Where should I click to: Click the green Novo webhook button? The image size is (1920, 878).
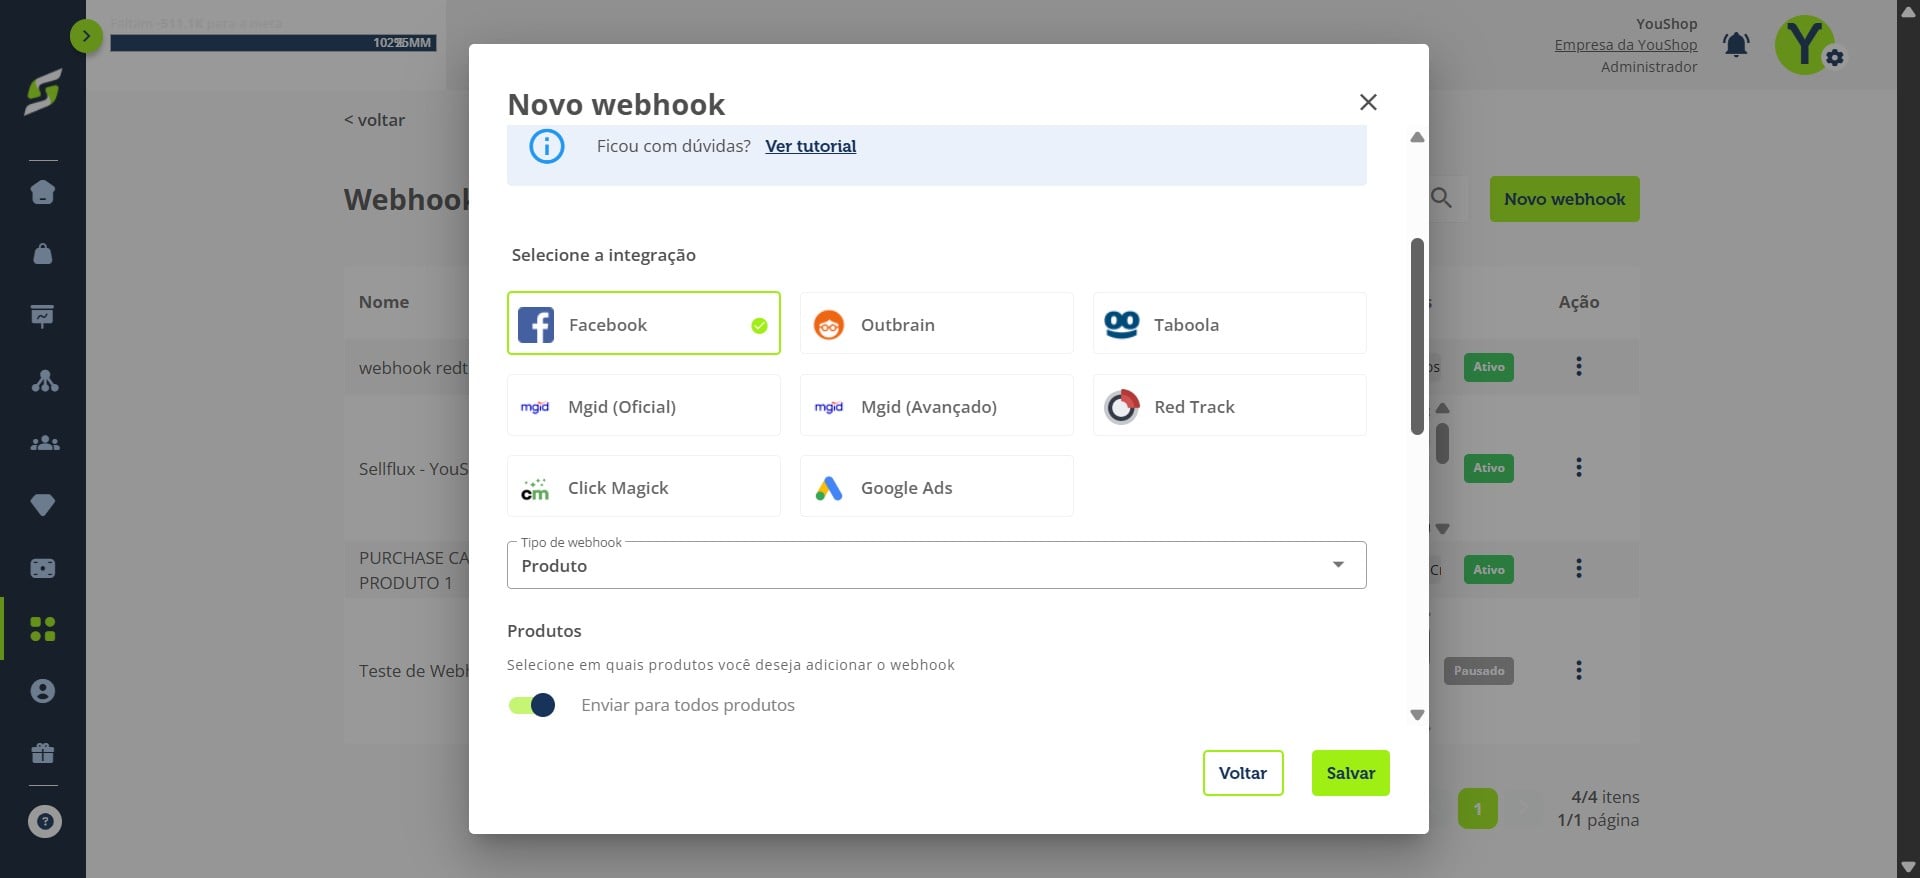click(x=1564, y=199)
